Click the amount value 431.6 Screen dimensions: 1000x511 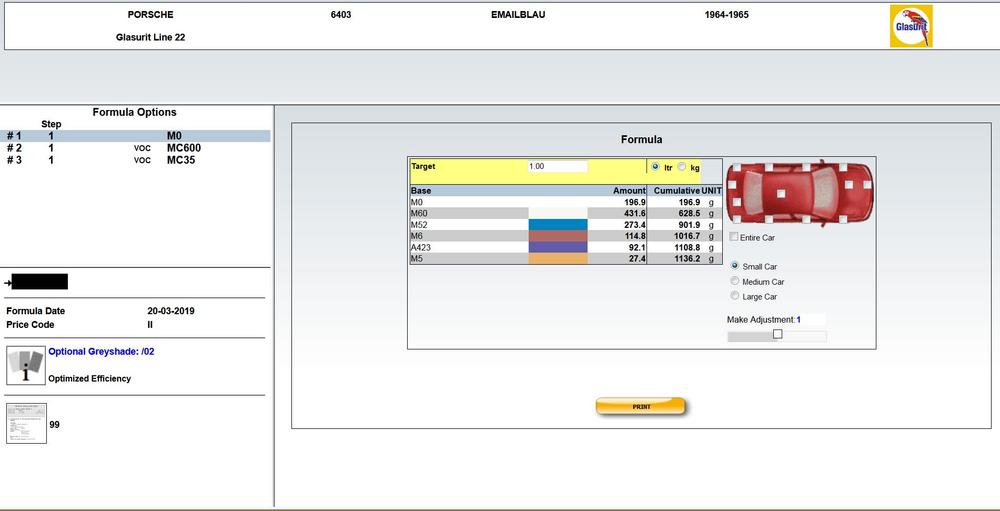(633, 213)
